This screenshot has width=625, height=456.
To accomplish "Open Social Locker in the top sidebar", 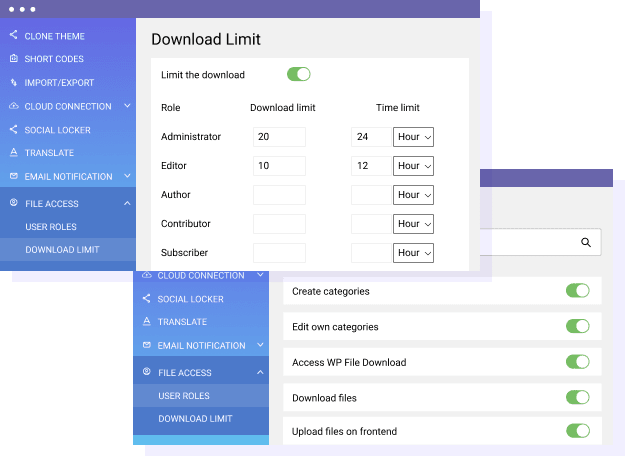I will [x=57, y=130].
